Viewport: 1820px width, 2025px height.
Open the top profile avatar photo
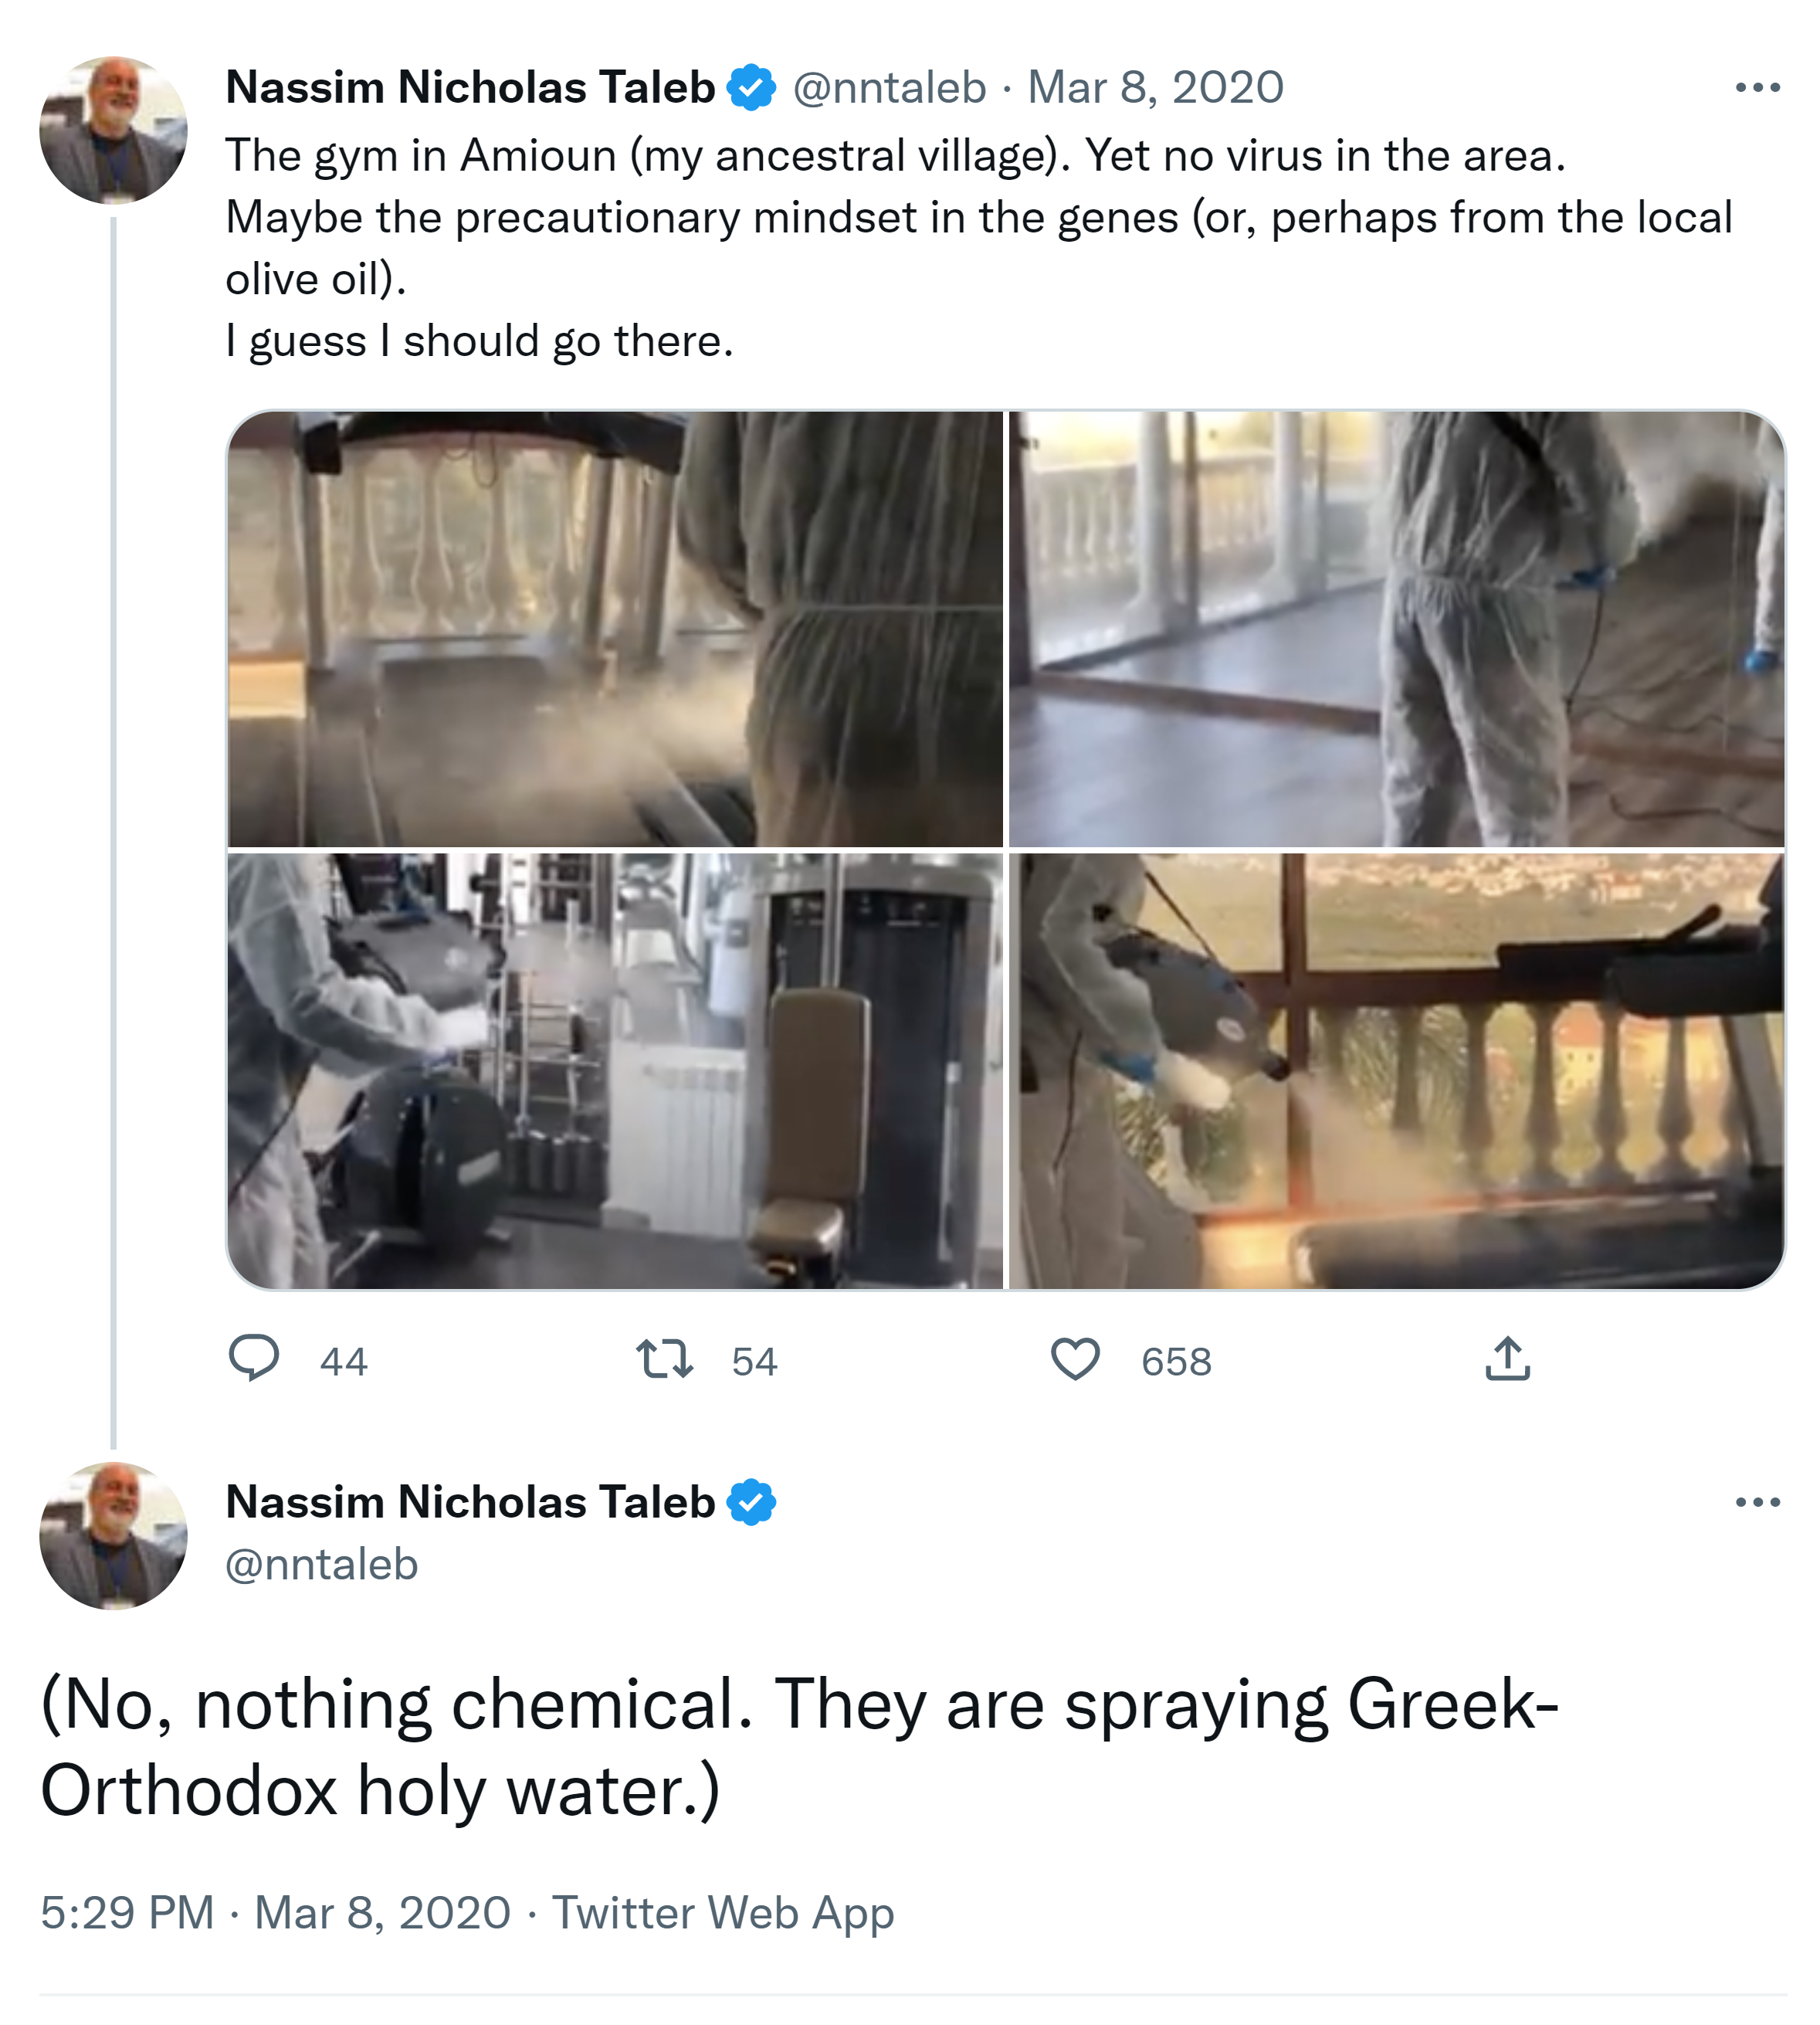pyautogui.click(x=113, y=130)
